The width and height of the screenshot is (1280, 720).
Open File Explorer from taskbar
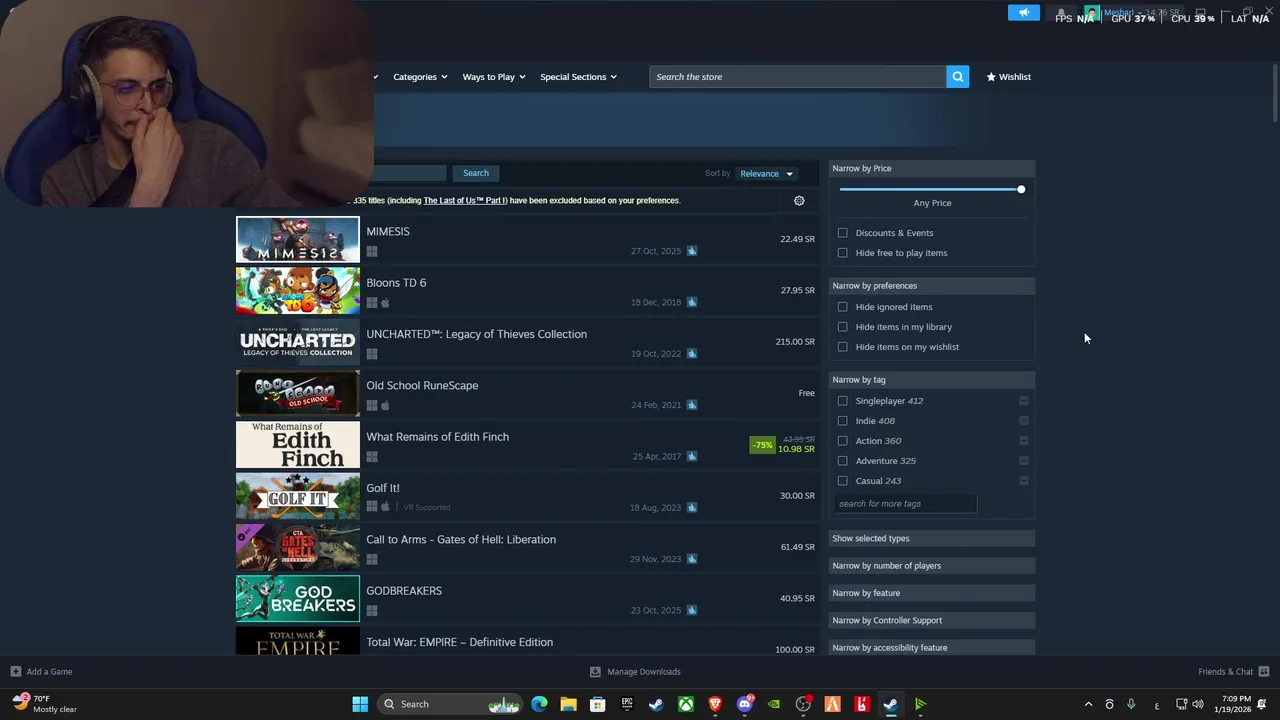568,704
